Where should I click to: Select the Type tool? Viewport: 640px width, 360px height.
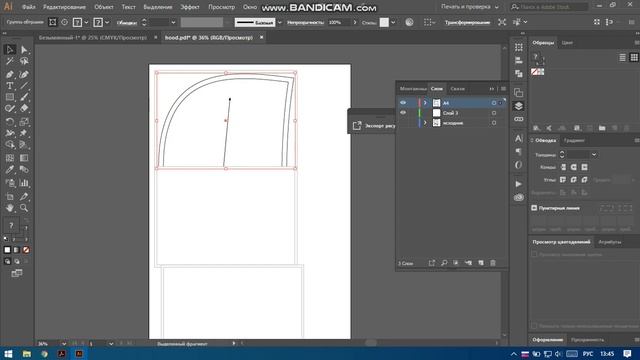(x=9, y=86)
